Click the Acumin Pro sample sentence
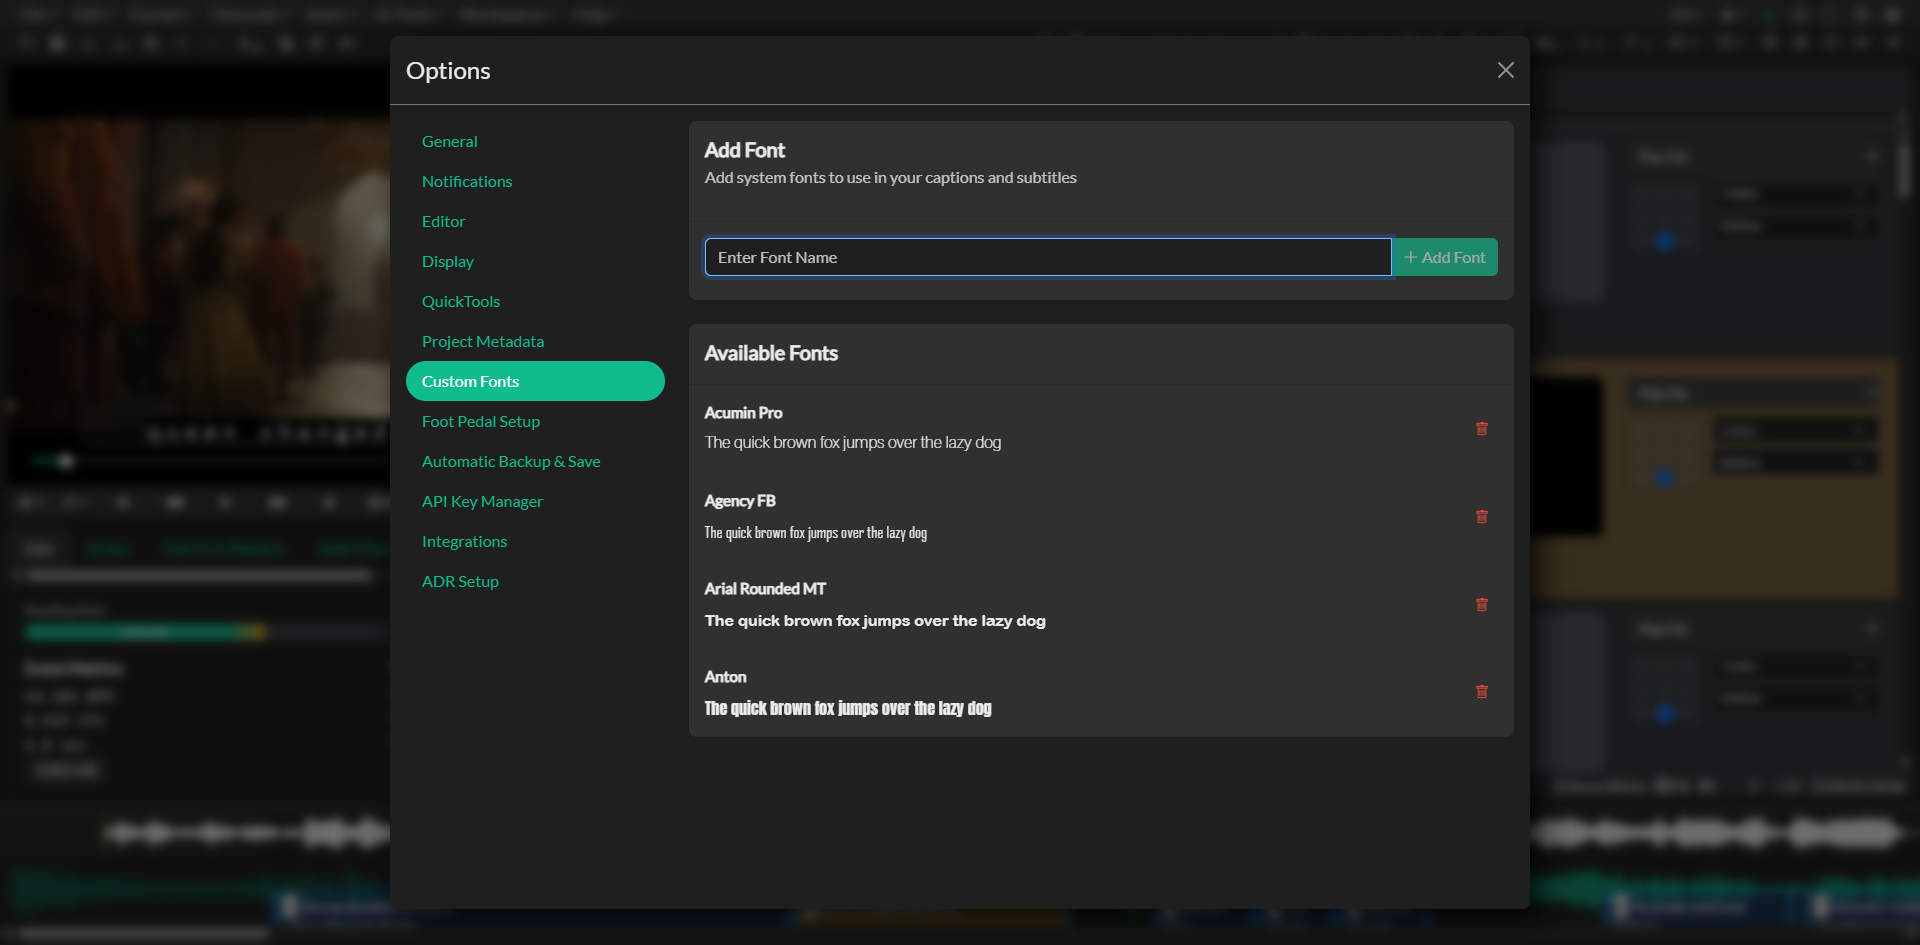 click(x=853, y=442)
